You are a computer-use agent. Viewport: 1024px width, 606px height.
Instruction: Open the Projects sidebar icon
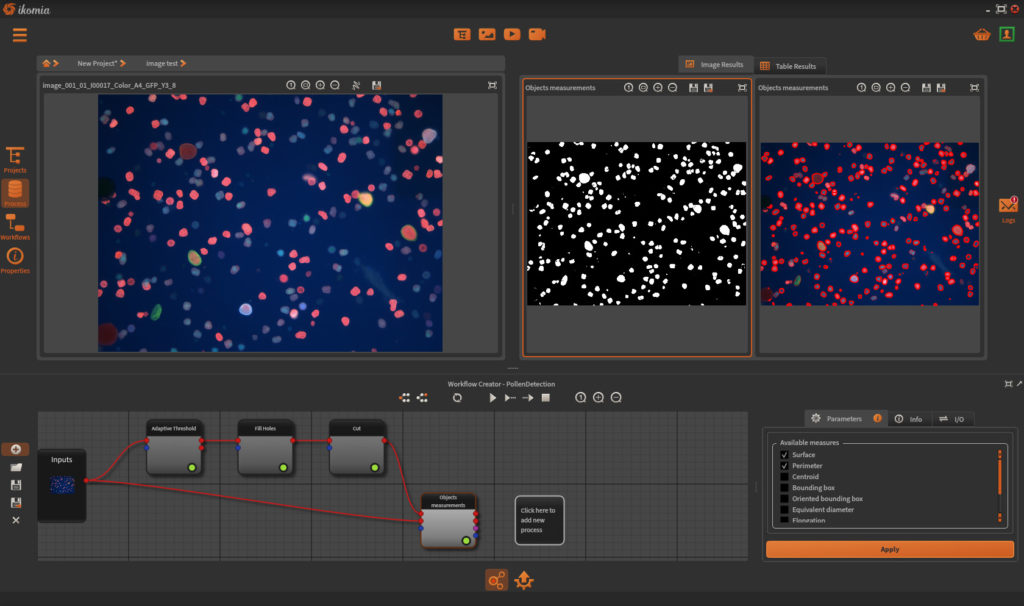click(x=15, y=157)
